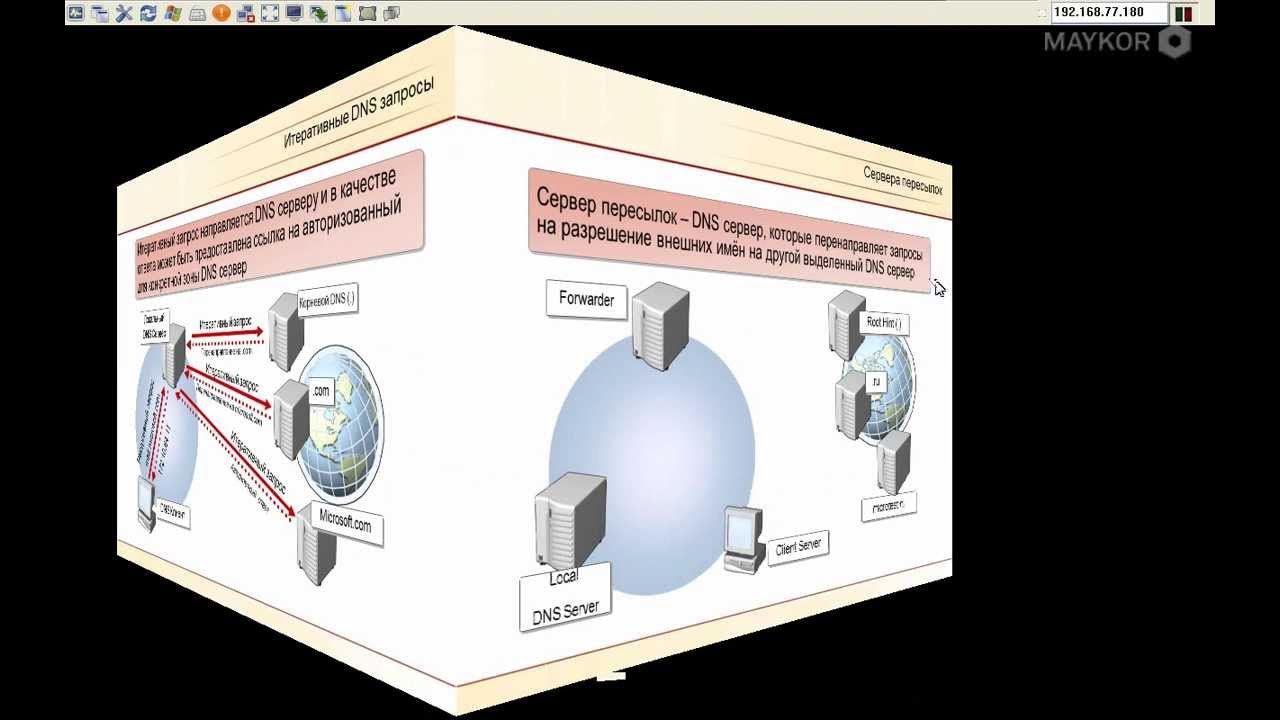Click the green download arrow icon
Screen dimensions: 1280x720
click(318, 13)
